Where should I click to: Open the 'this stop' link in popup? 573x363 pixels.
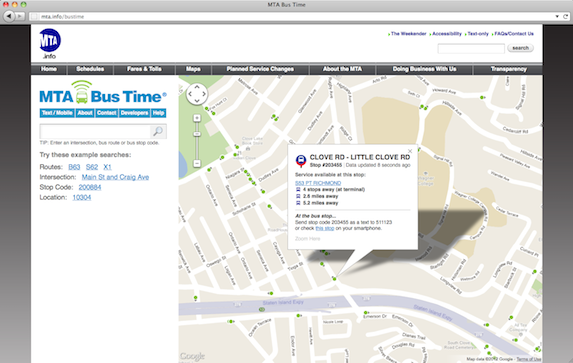click(x=325, y=228)
